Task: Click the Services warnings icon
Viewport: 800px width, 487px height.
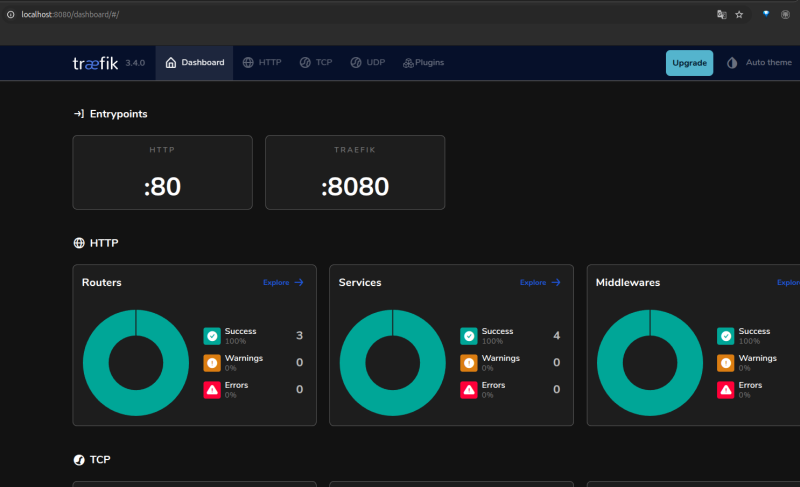Action: point(469,363)
